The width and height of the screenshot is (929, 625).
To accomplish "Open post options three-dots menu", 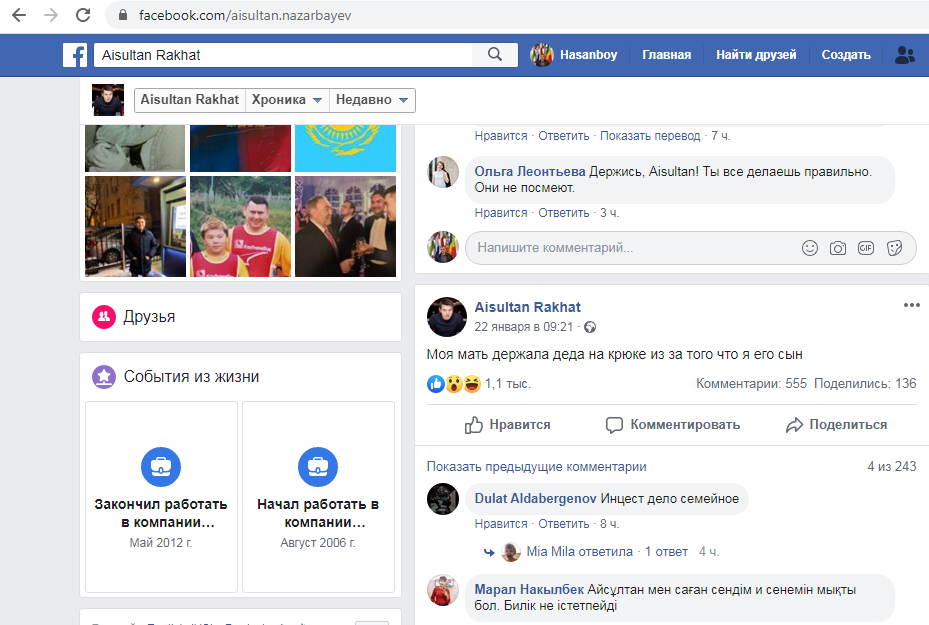I will coord(910,306).
